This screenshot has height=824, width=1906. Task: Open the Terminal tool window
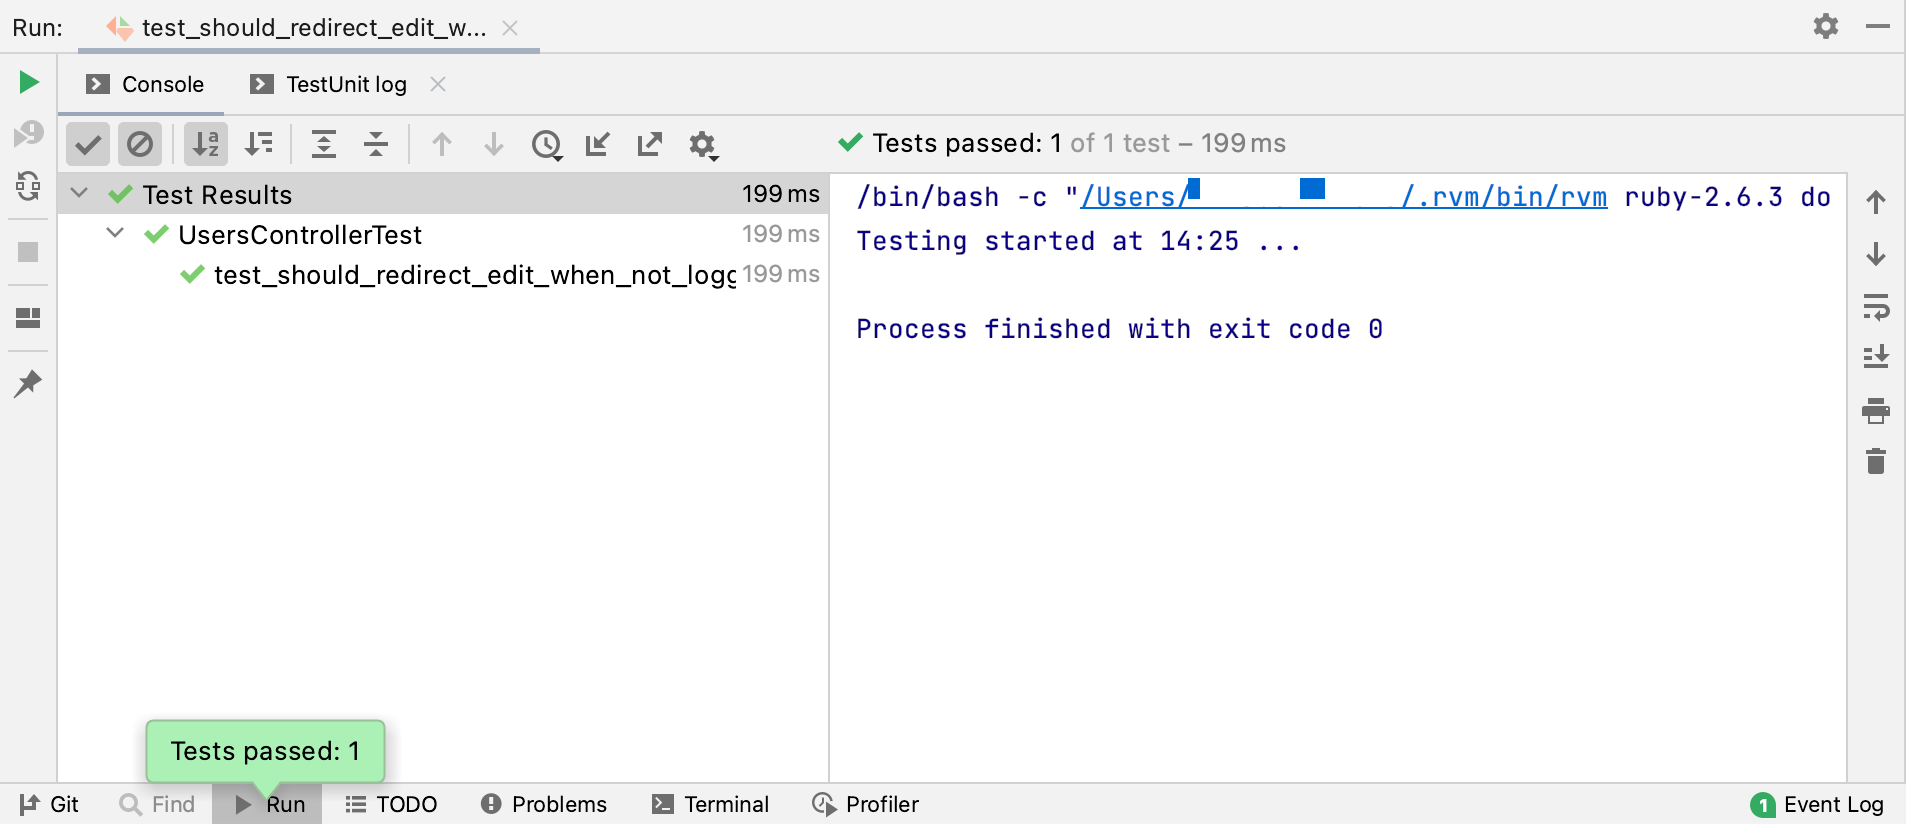pyautogui.click(x=711, y=804)
